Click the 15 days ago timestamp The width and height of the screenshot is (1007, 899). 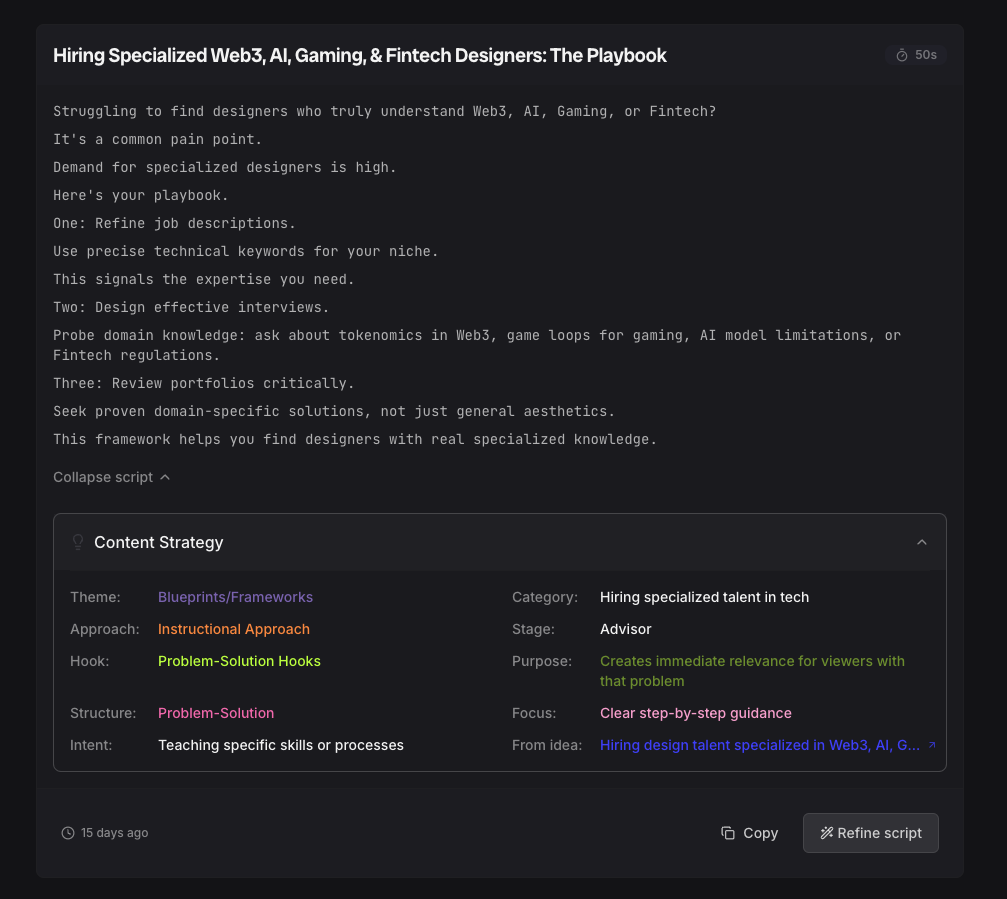pyautogui.click(x=114, y=833)
